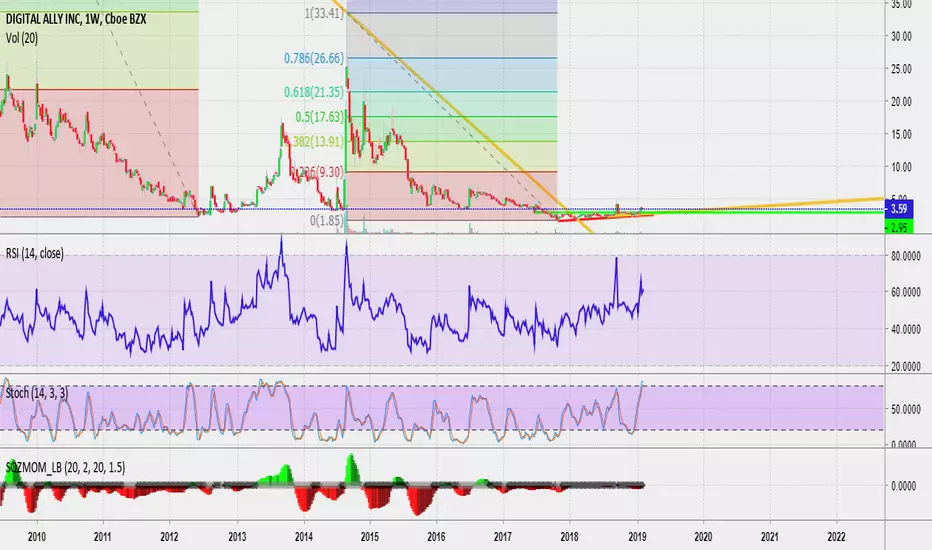Screen dimensions: 932x550
Task: Select the Stoch (14, 3, 3) indicator label
Action: [x=37, y=393]
